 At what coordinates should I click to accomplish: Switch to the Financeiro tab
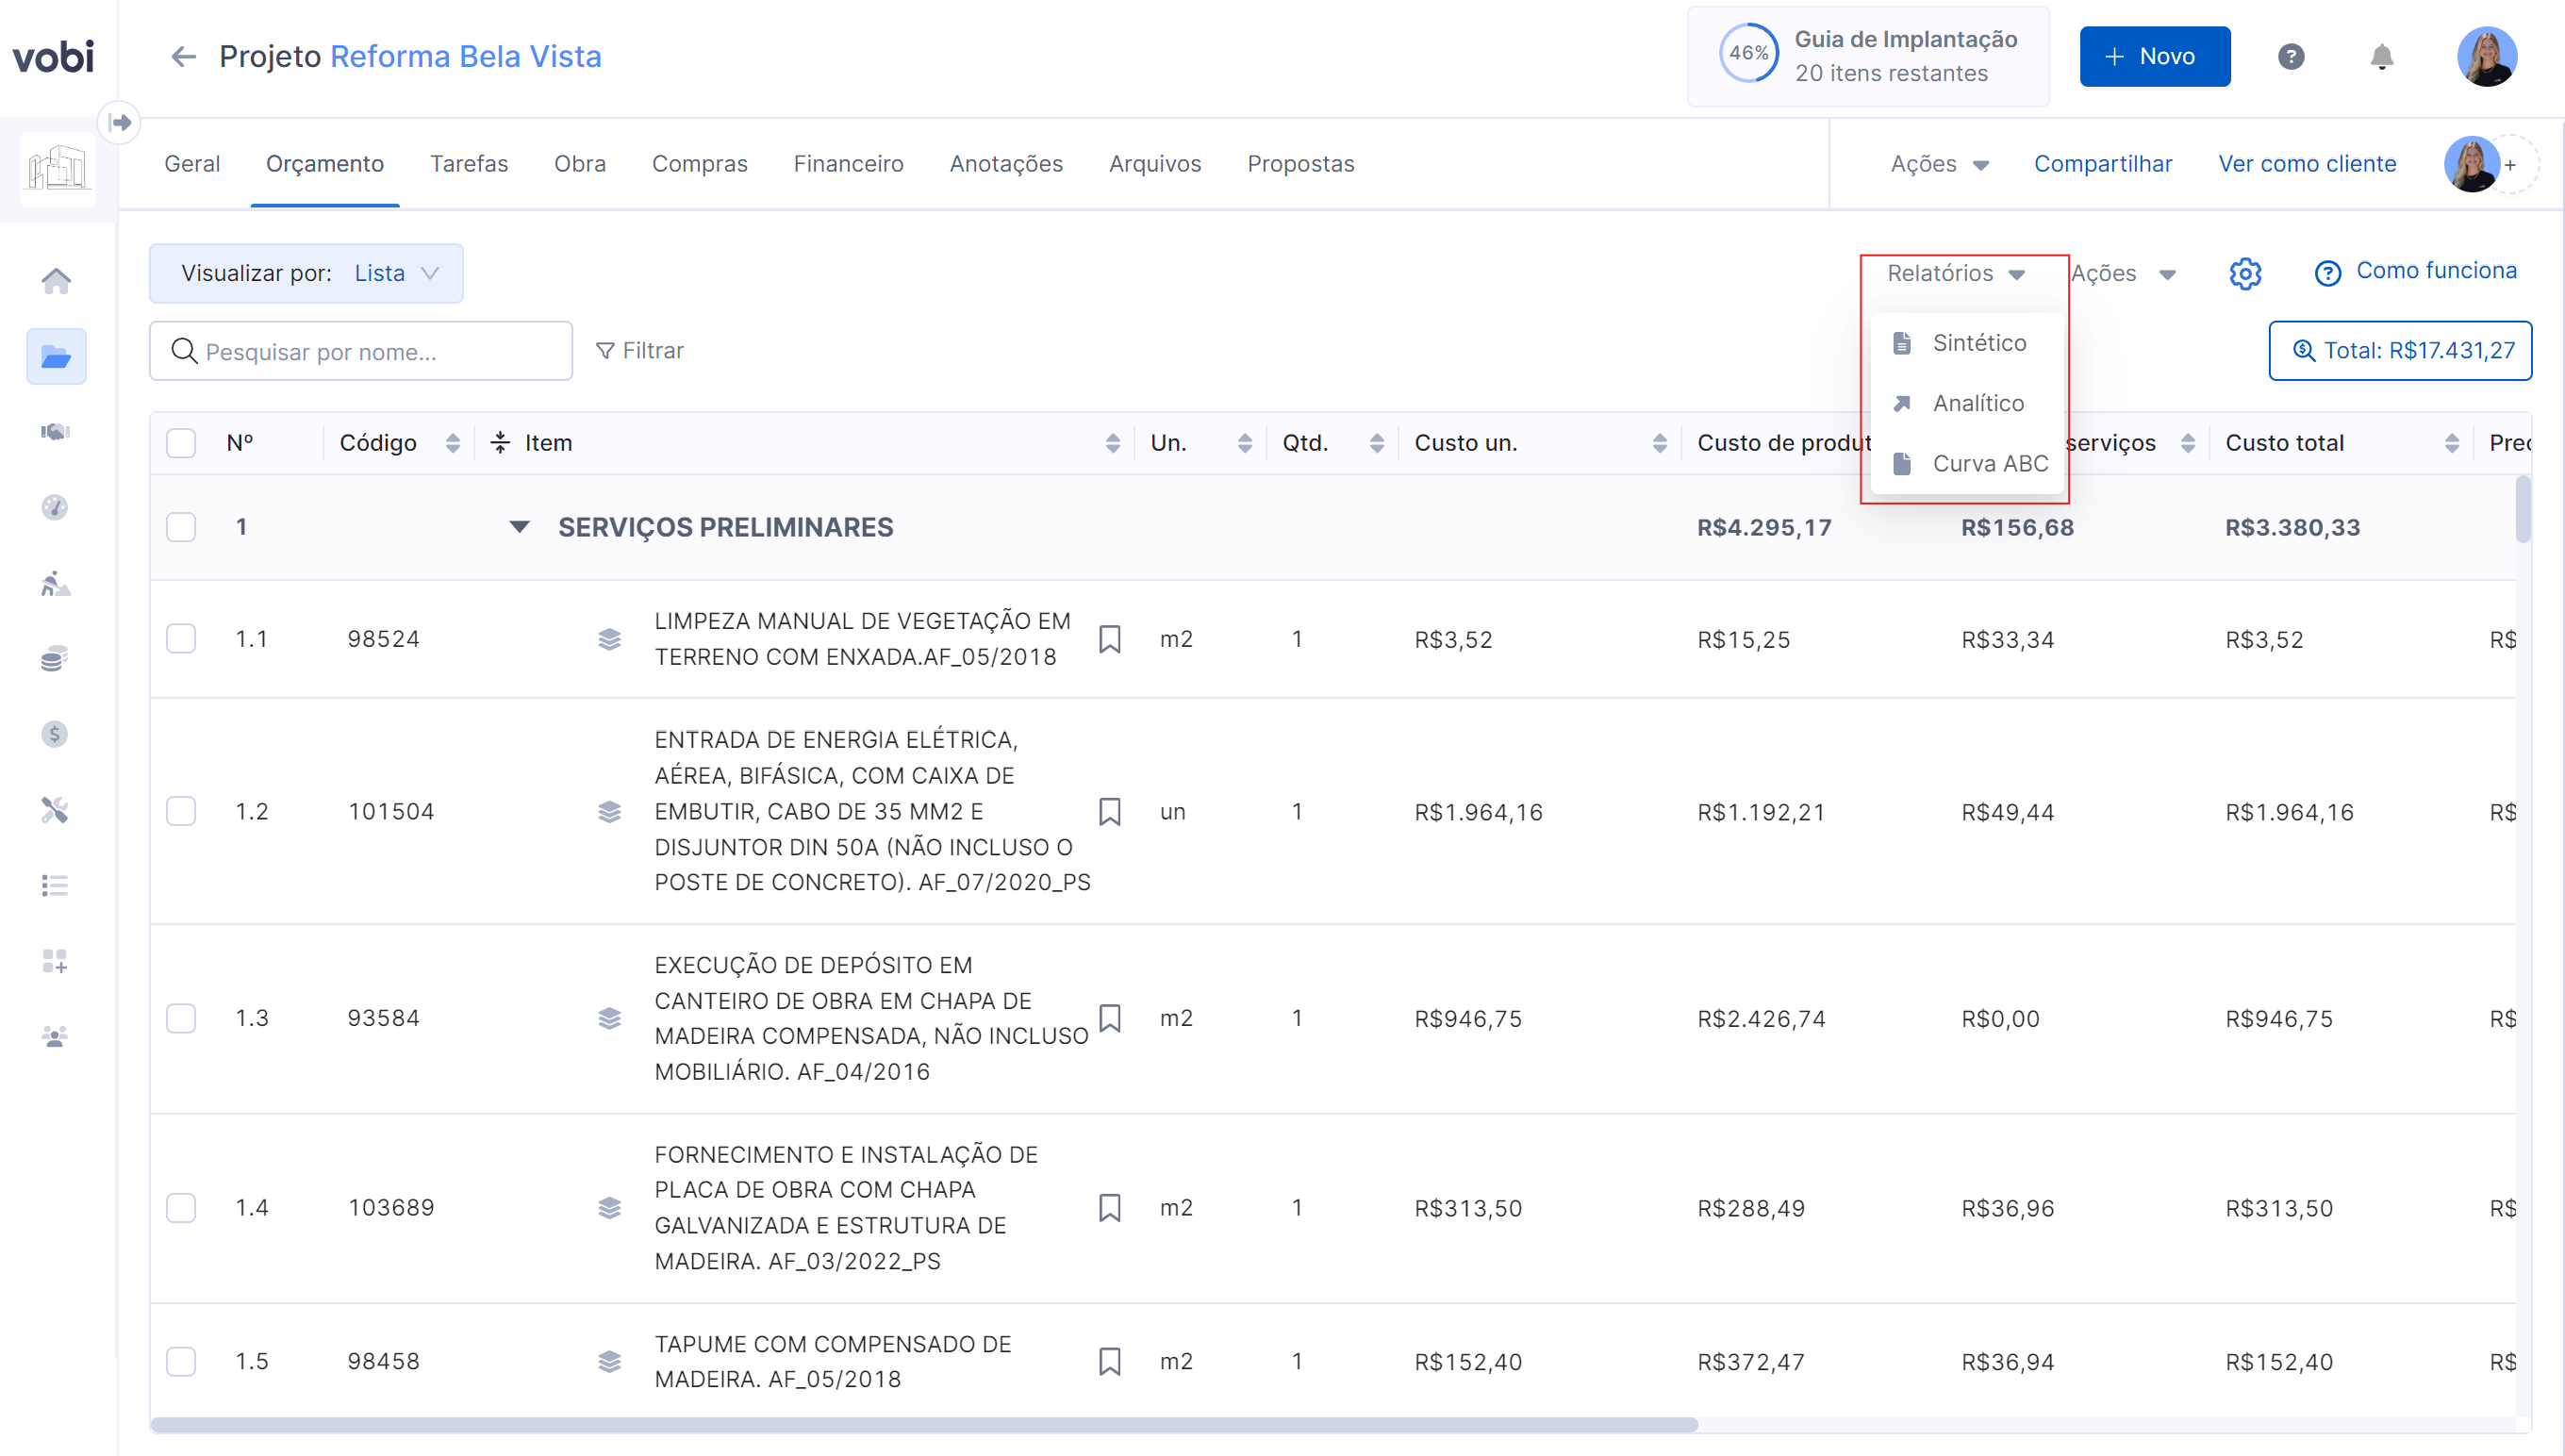point(848,164)
